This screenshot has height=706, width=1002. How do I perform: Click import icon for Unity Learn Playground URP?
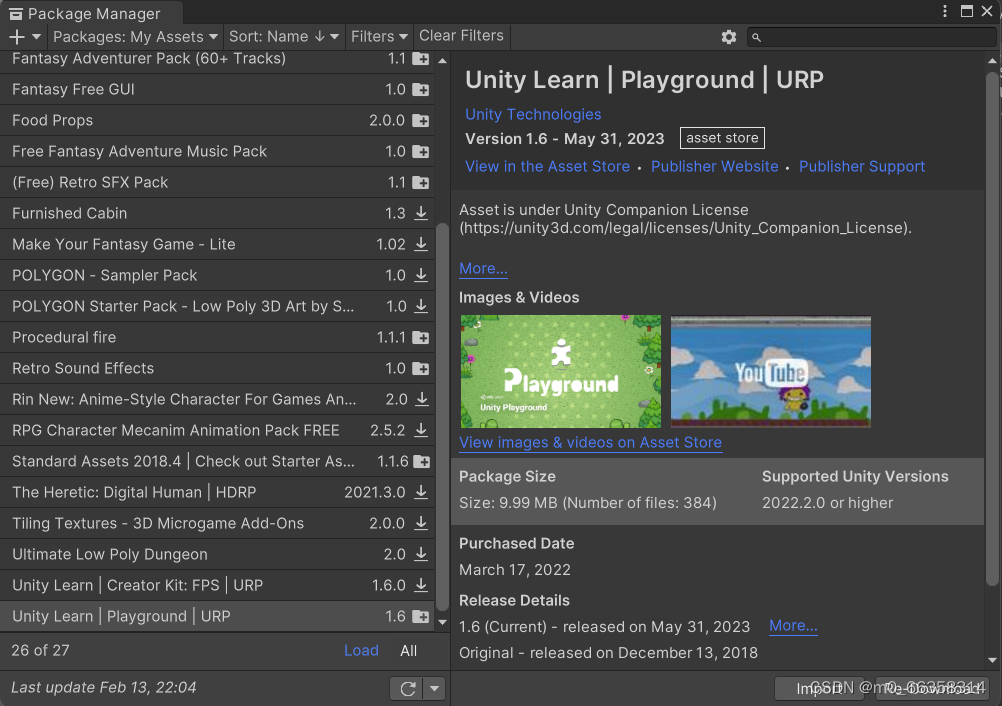(420, 617)
